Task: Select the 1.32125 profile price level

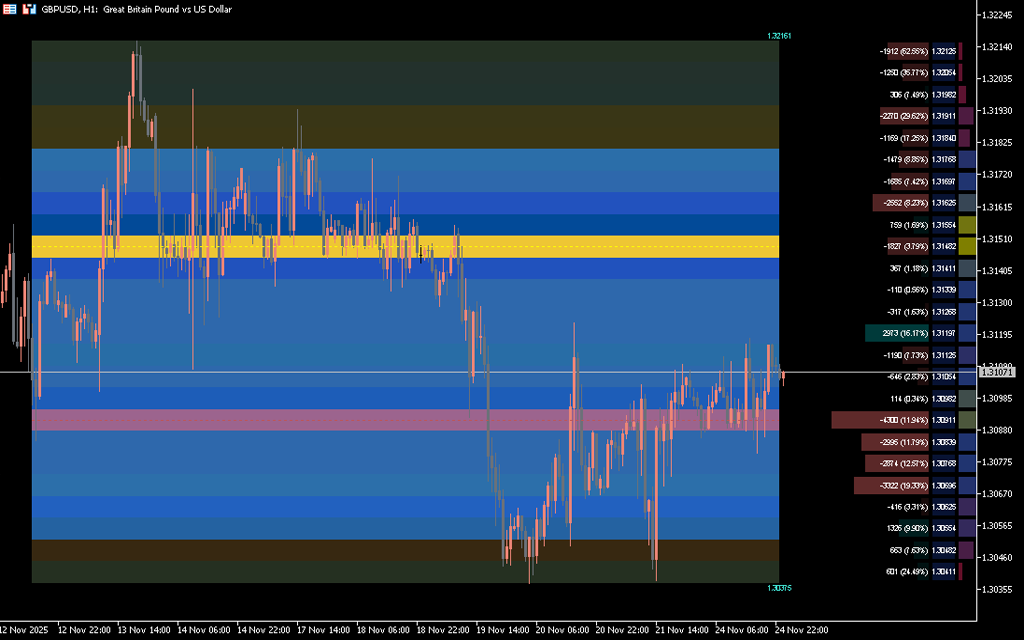Action: point(943,51)
